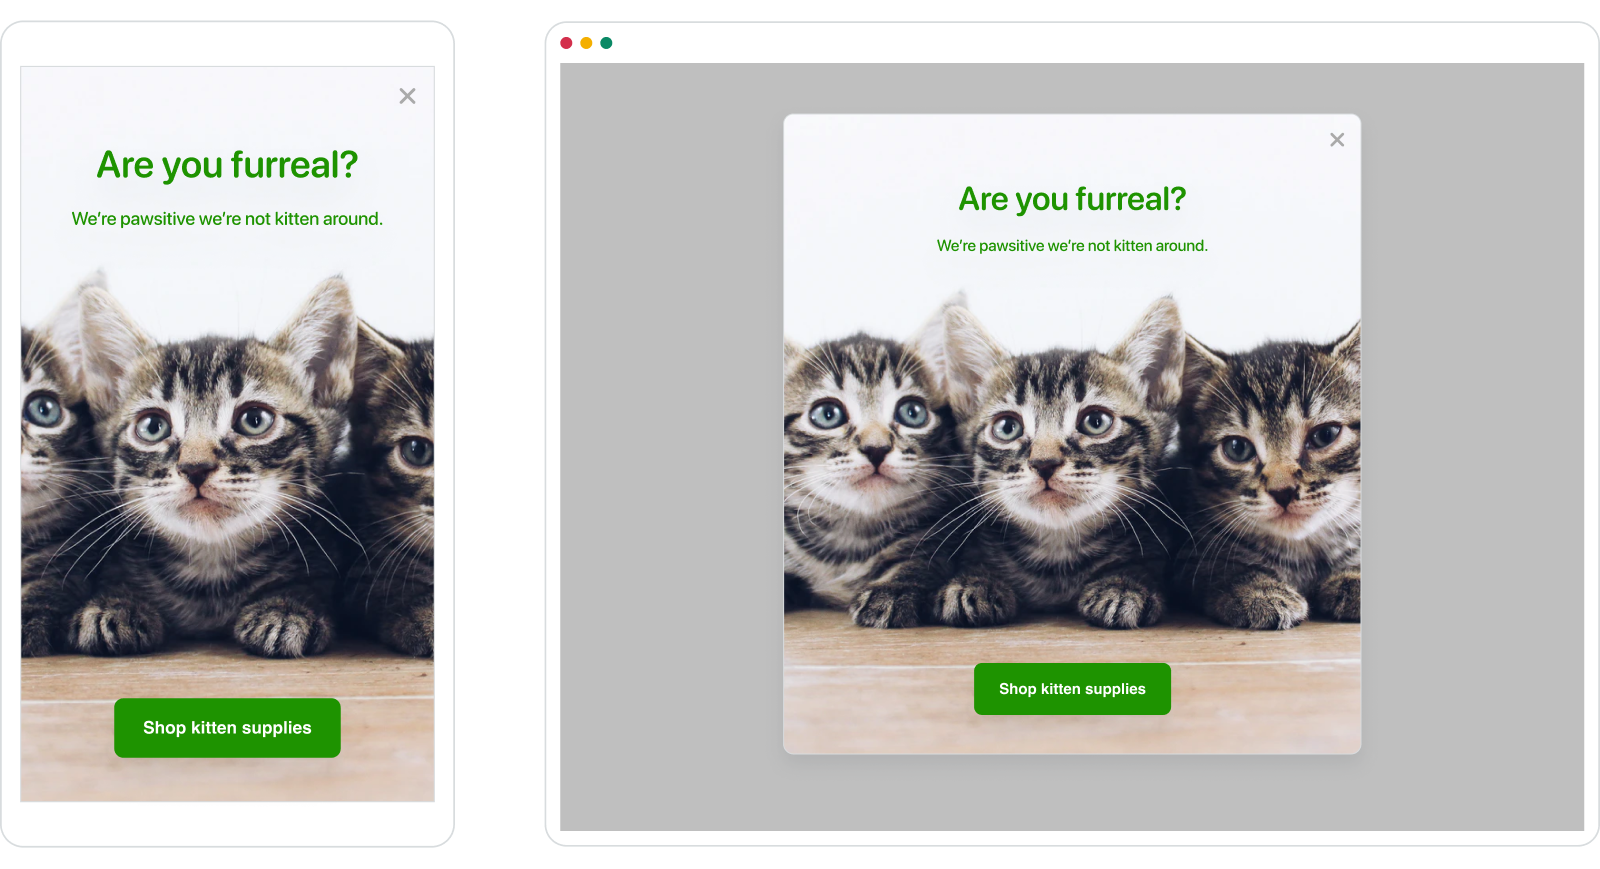Click the mobile subtitle about kitten around
The height and width of the screenshot is (869, 1600).
pyautogui.click(x=227, y=219)
